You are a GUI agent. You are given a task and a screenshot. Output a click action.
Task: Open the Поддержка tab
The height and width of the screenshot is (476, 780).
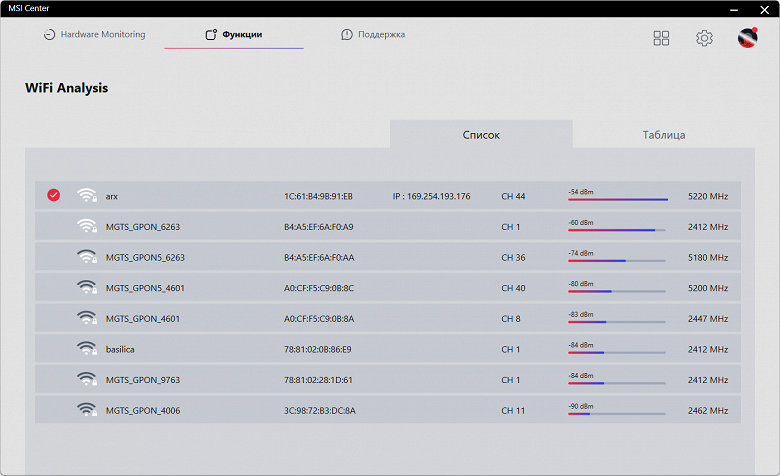coord(373,34)
